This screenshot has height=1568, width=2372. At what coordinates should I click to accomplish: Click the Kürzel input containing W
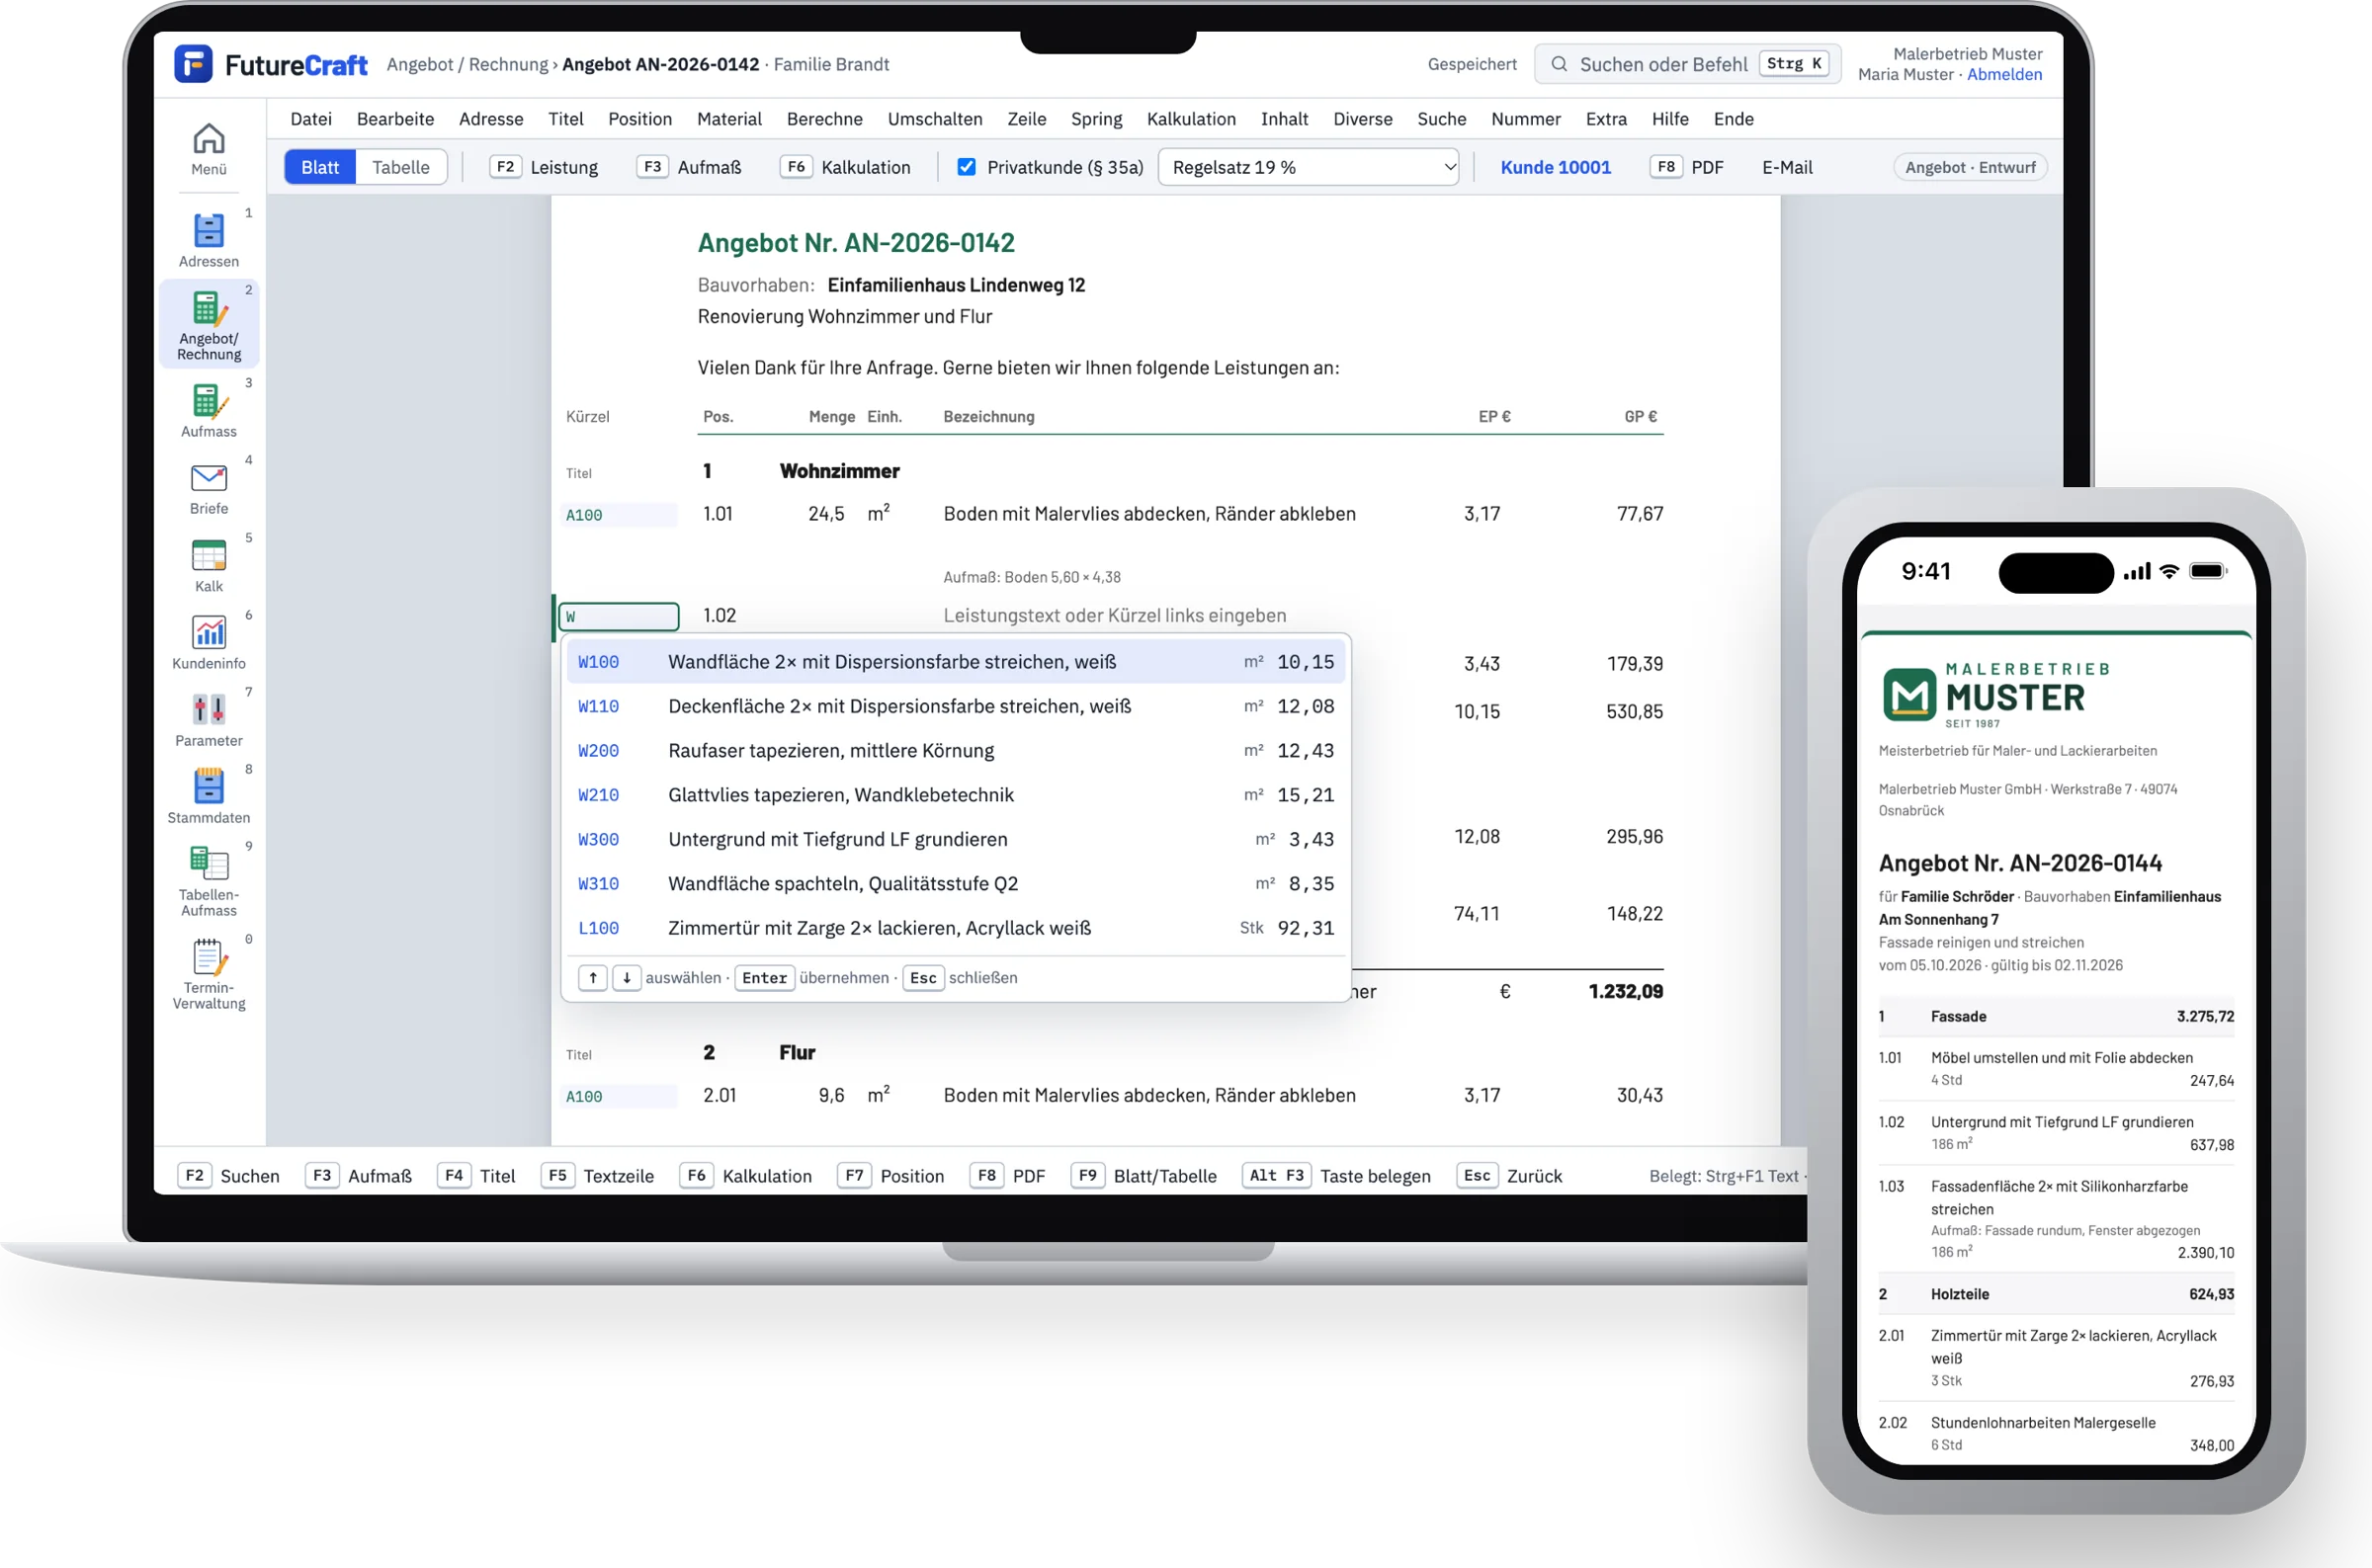click(619, 616)
